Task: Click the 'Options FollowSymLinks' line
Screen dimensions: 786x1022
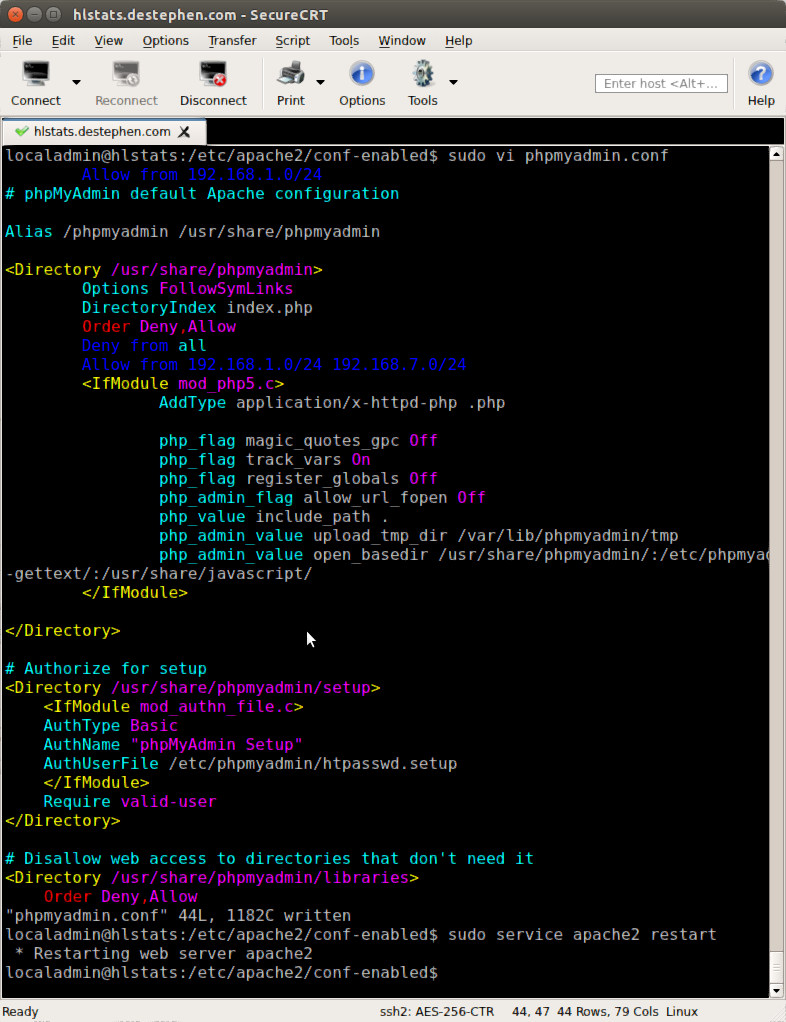Action: click(187, 289)
